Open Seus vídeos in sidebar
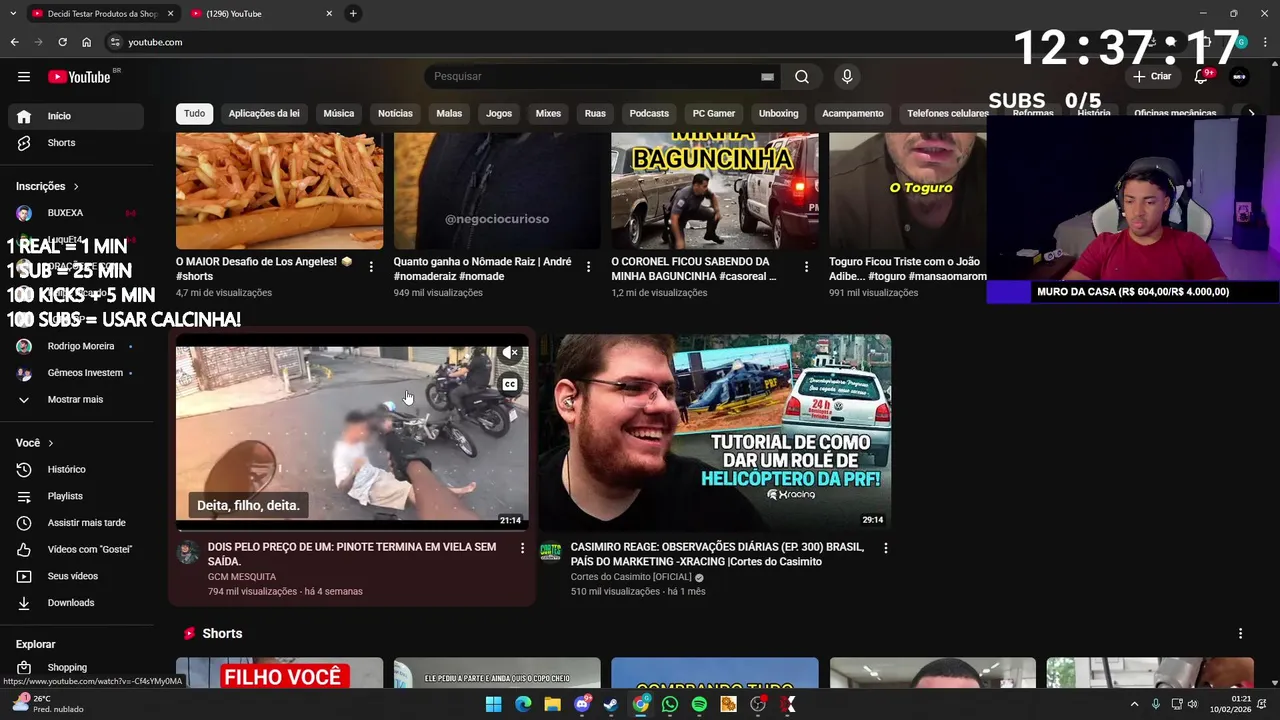This screenshot has height=720, width=1280. pos(76,576)
